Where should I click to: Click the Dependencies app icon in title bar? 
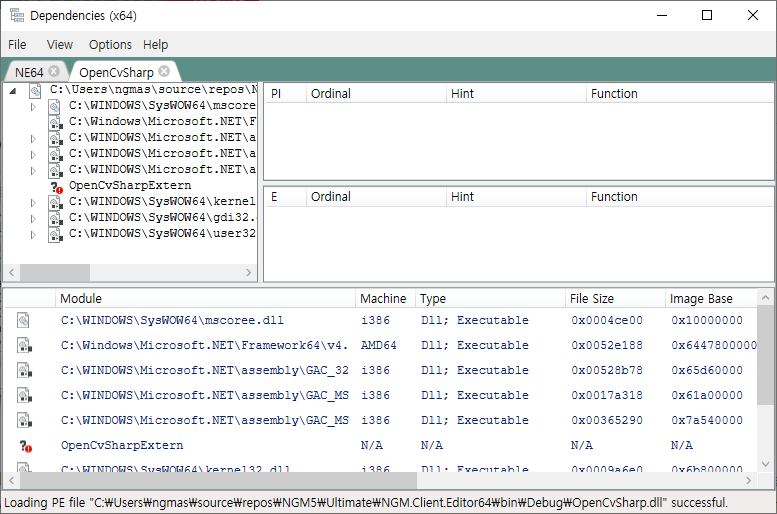[x=17, y=15]
